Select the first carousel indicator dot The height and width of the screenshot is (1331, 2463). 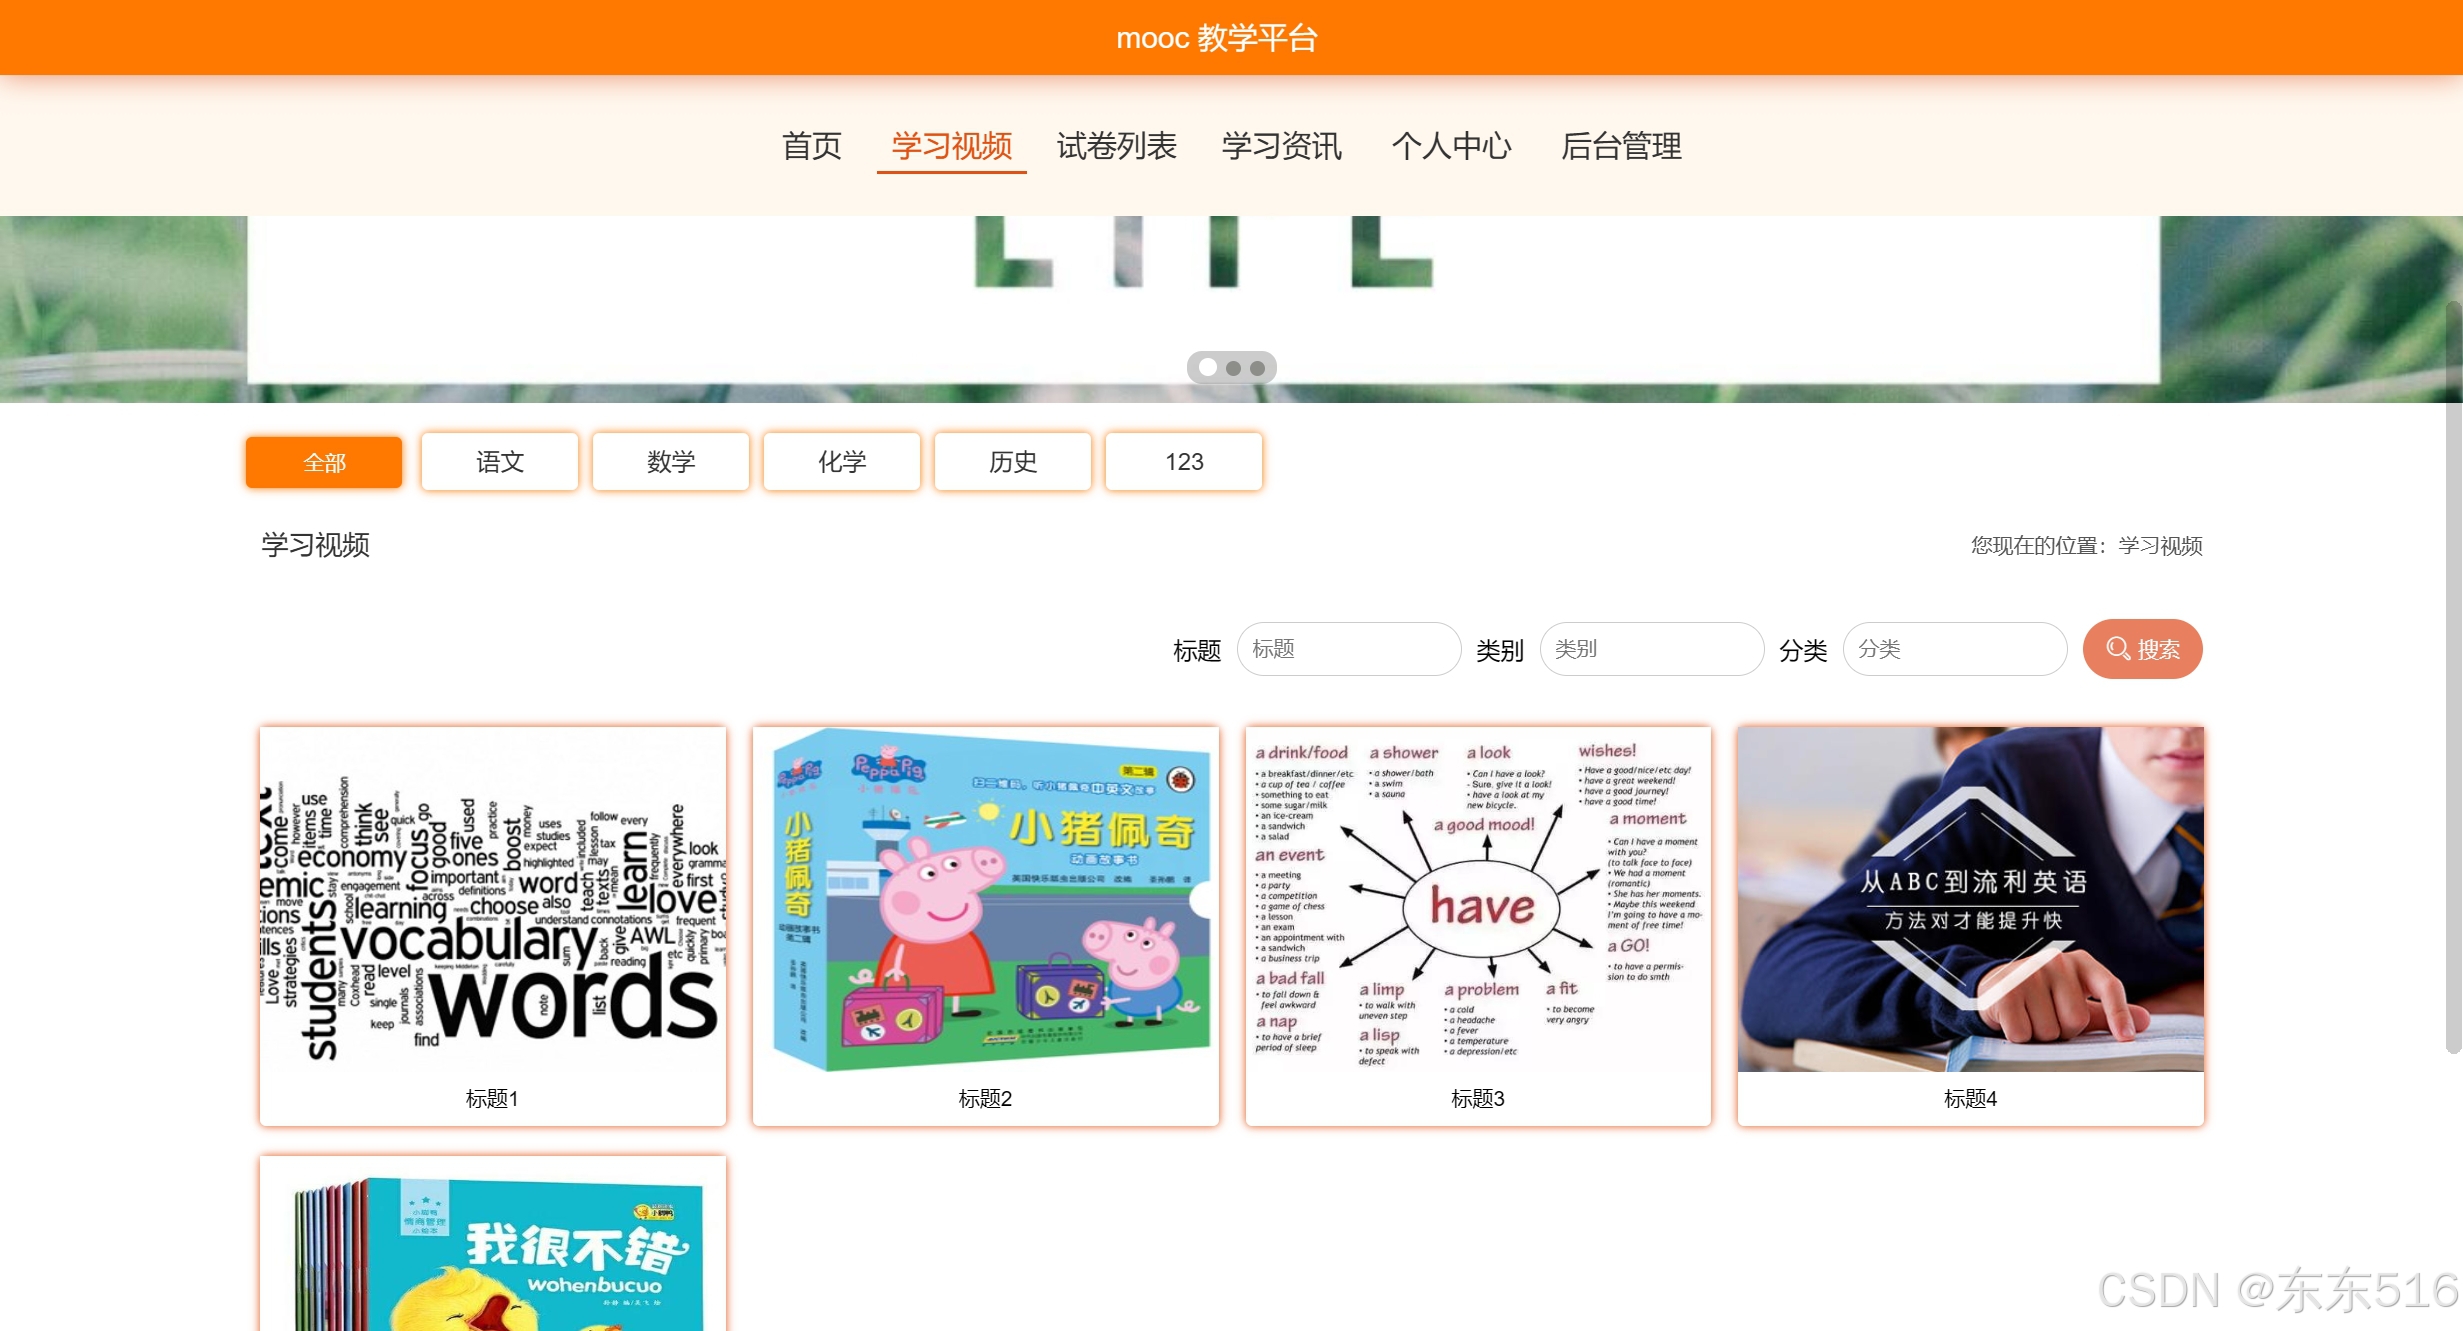point(1208,368)
